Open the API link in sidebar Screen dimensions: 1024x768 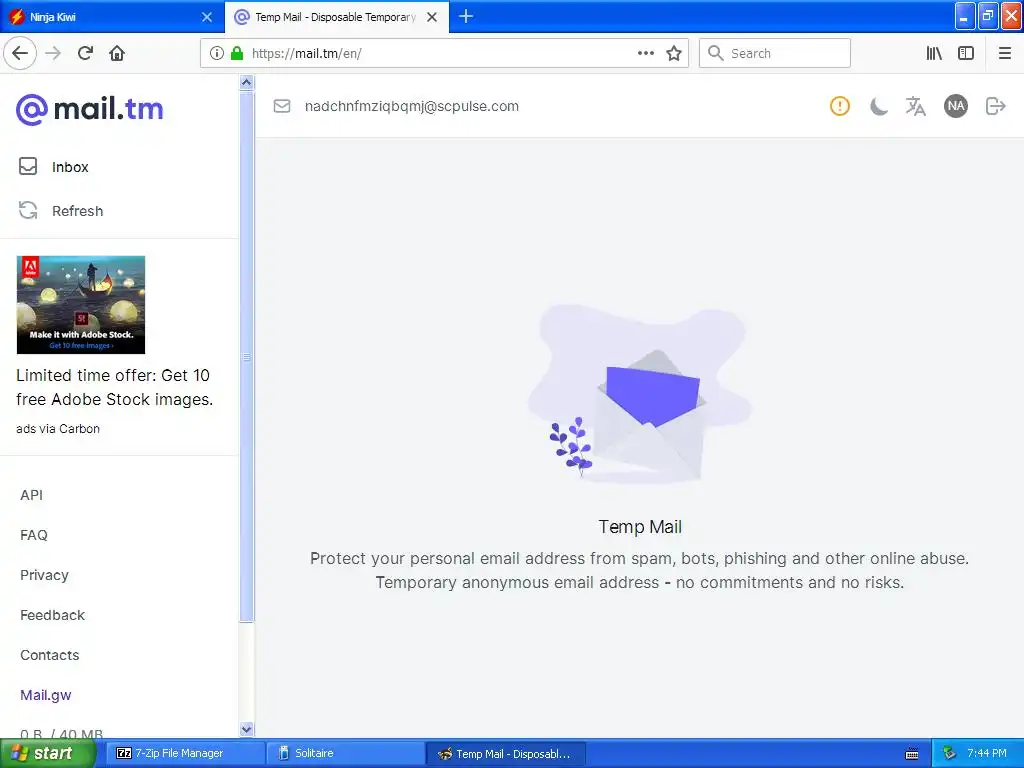[x=31, y=495]
